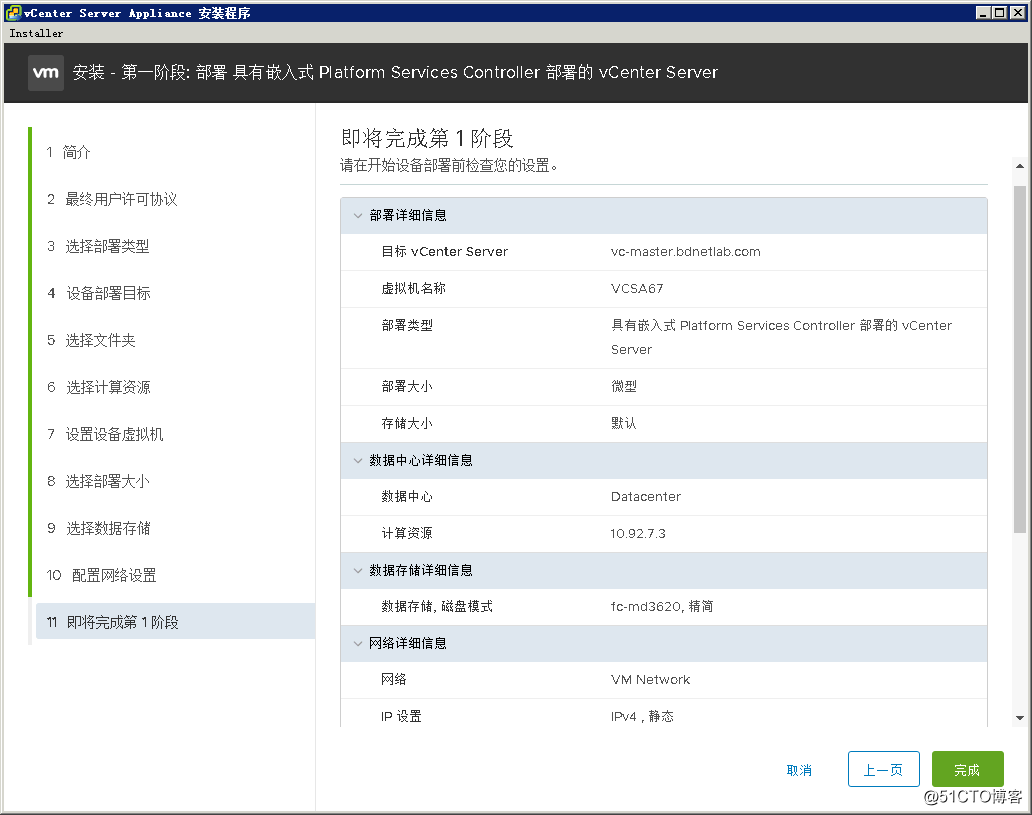Viewport: 1032px width, 815px height.
Task: Collapse the 数据中心详细信息 section chevron
Action: pos(358,460)
